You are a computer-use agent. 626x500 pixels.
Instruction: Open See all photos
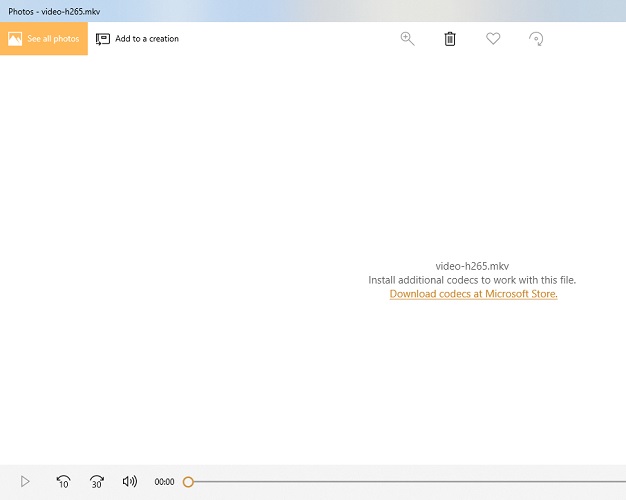coord(44,39)
